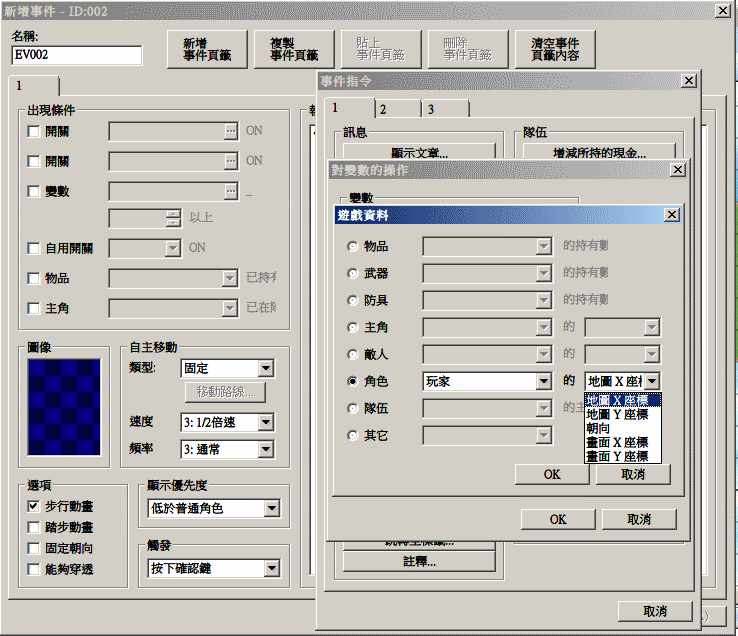738x636 pixels.
Task: Choose 朝向 from the open list
Action: 623,428
